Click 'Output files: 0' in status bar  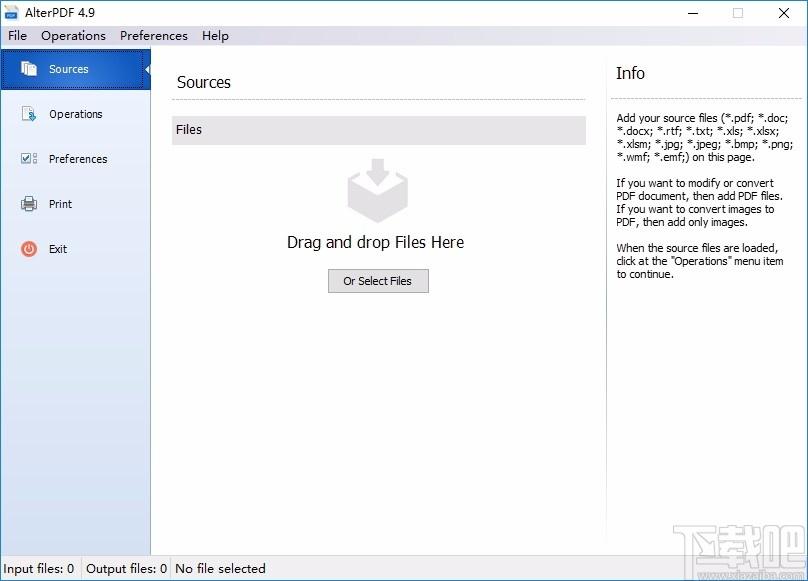click(x=126, y=569)
